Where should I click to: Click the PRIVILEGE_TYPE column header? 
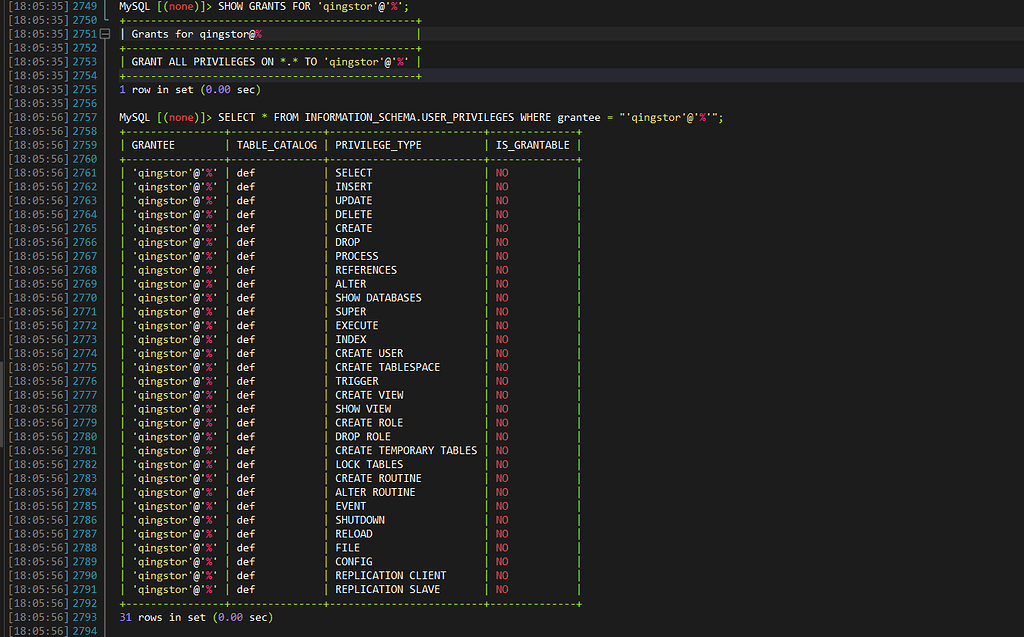coord(378,145)
